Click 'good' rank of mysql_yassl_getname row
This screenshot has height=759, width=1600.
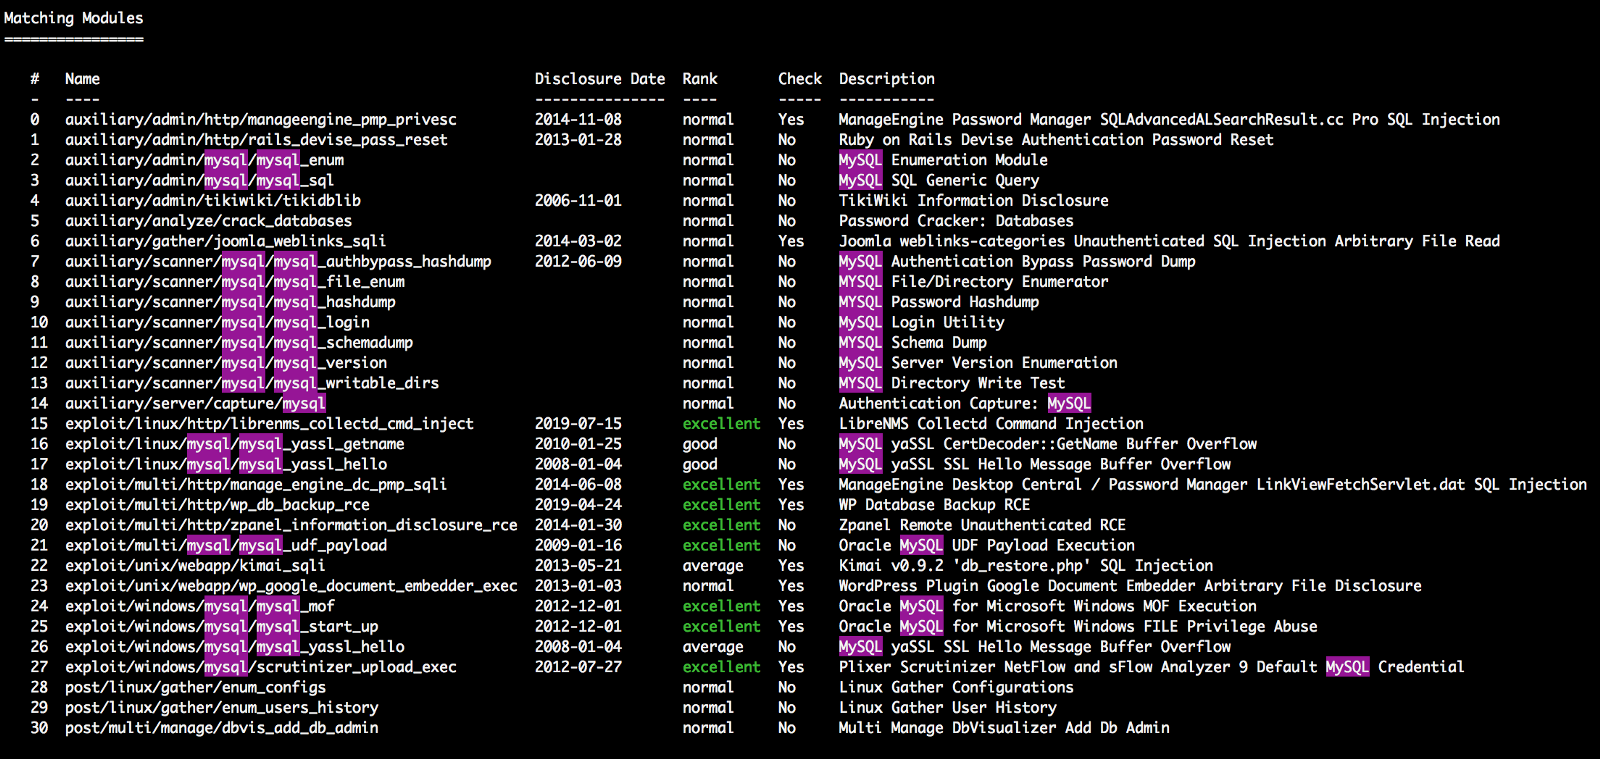[x=700, y=444]
